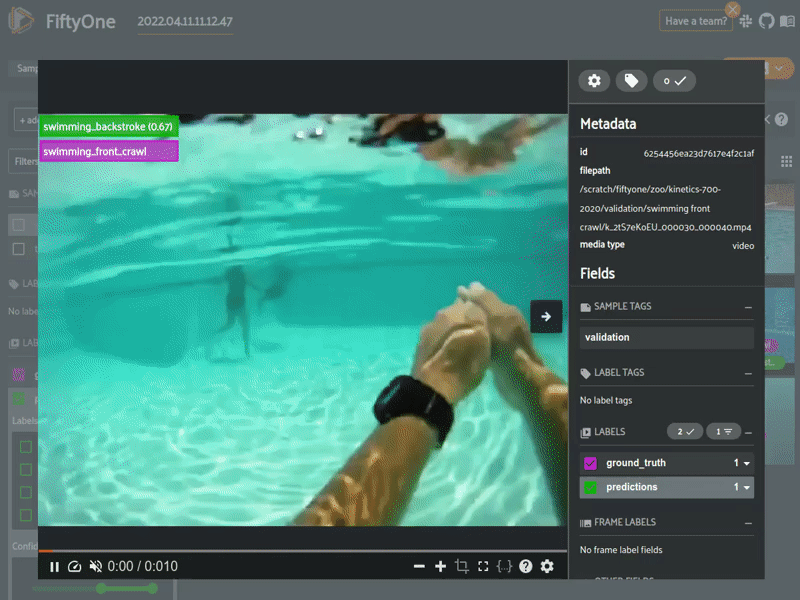The width and height of the screenshot is (800, 600).
Task: Click the Fields heading
Action: coord(597,274)
